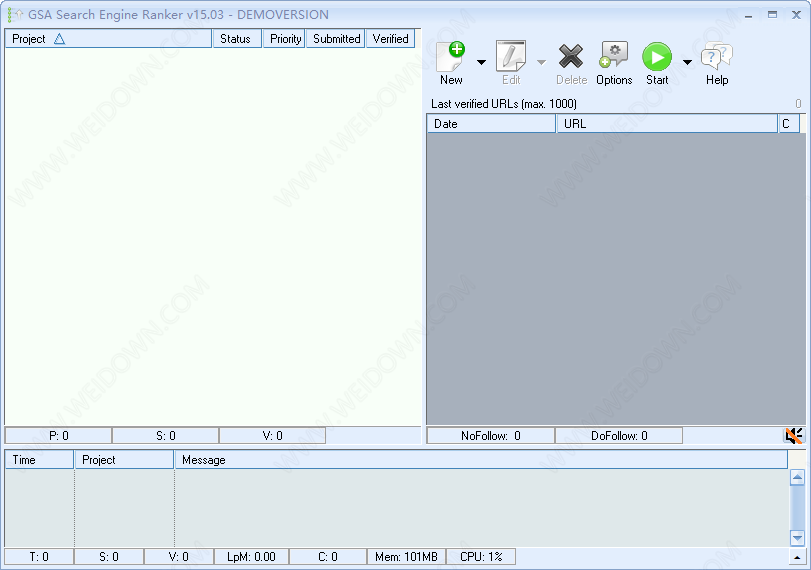Click the Edit project icon
Screen dimensions: 811x570
[x=511, y=56]
